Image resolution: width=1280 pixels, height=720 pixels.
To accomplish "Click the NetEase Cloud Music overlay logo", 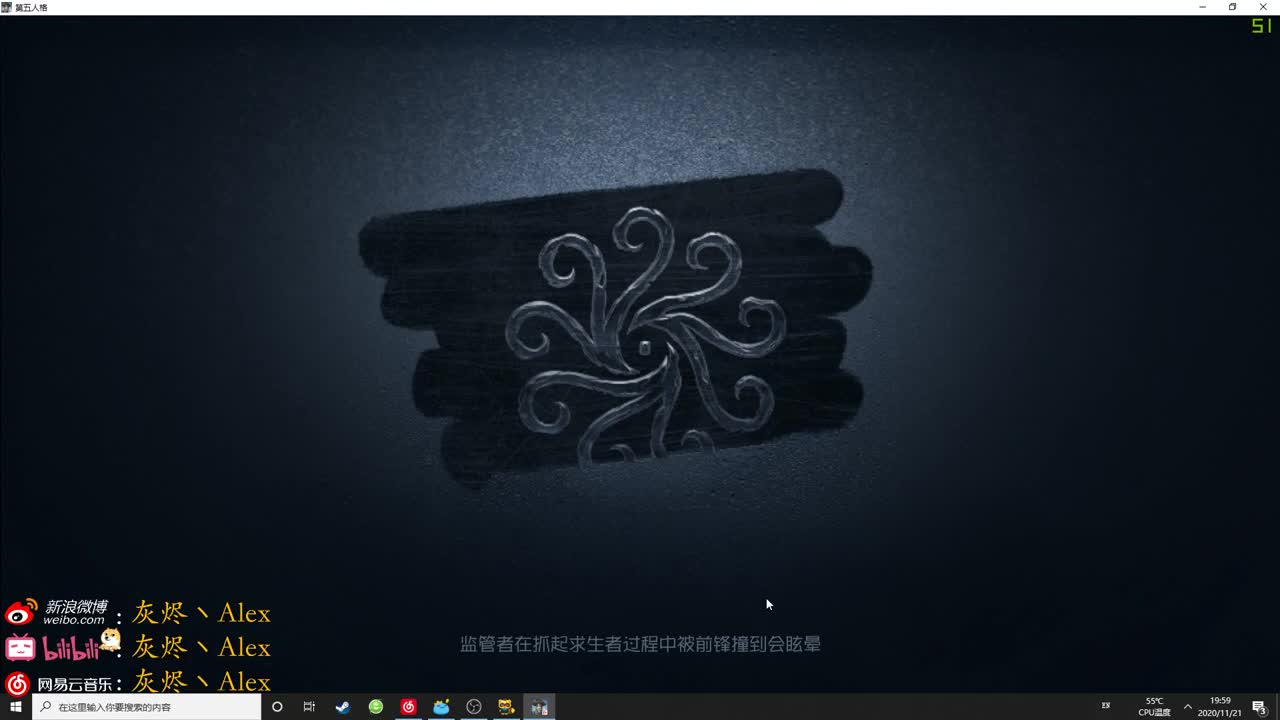I will (x=18, y=683).
